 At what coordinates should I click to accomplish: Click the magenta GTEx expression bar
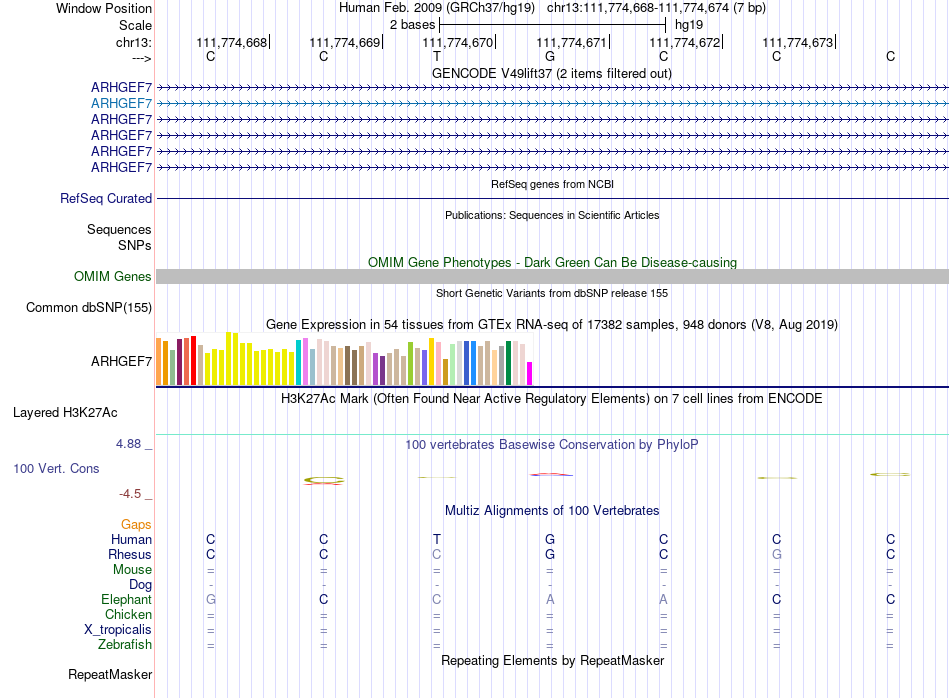530,373
